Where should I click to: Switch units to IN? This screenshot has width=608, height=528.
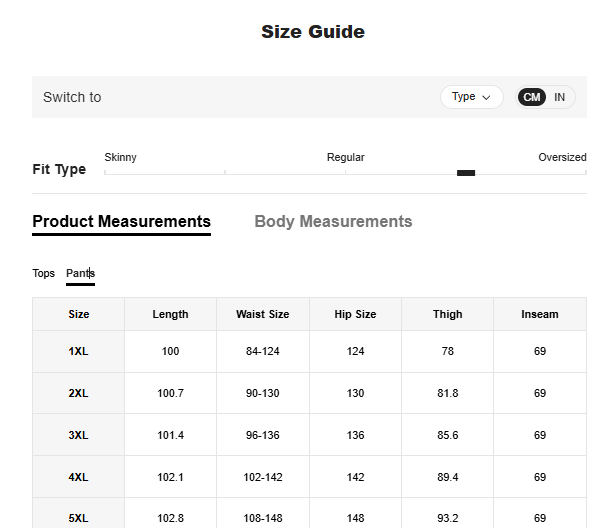pyautogui.click(x=560, y=97)
